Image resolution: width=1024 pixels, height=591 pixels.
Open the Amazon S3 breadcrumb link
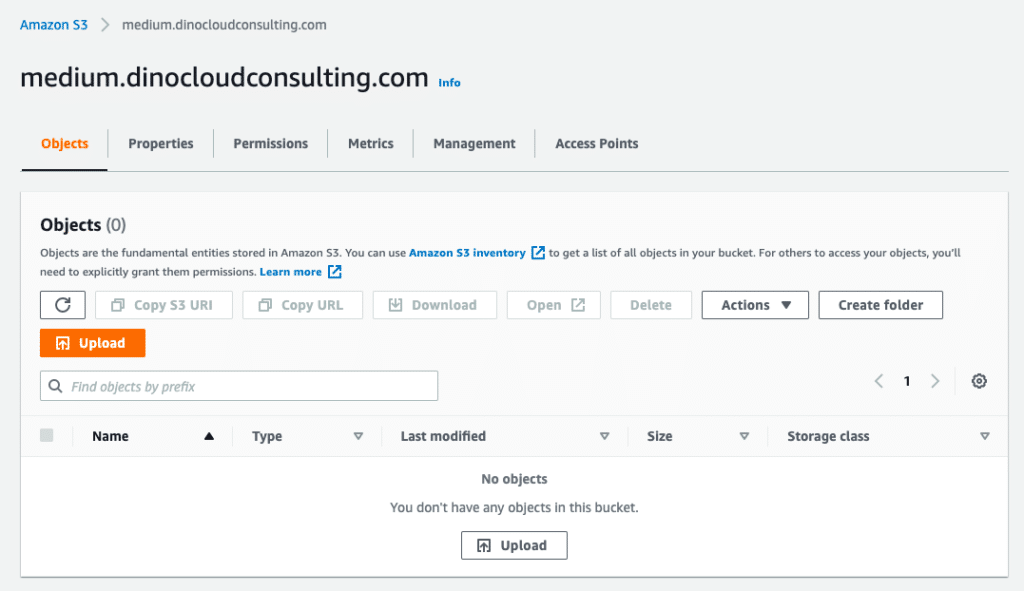tap(54, 24)
